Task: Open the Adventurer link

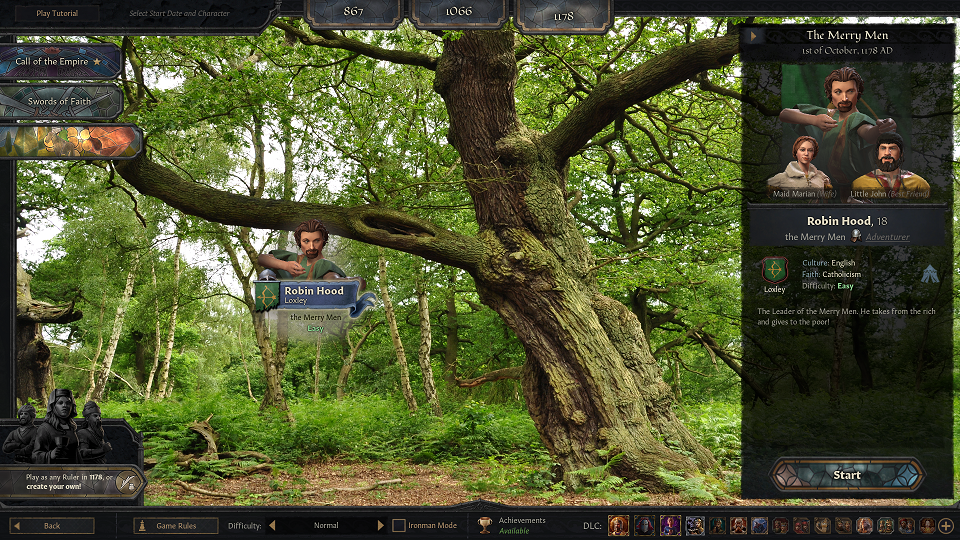Action: 888,237
